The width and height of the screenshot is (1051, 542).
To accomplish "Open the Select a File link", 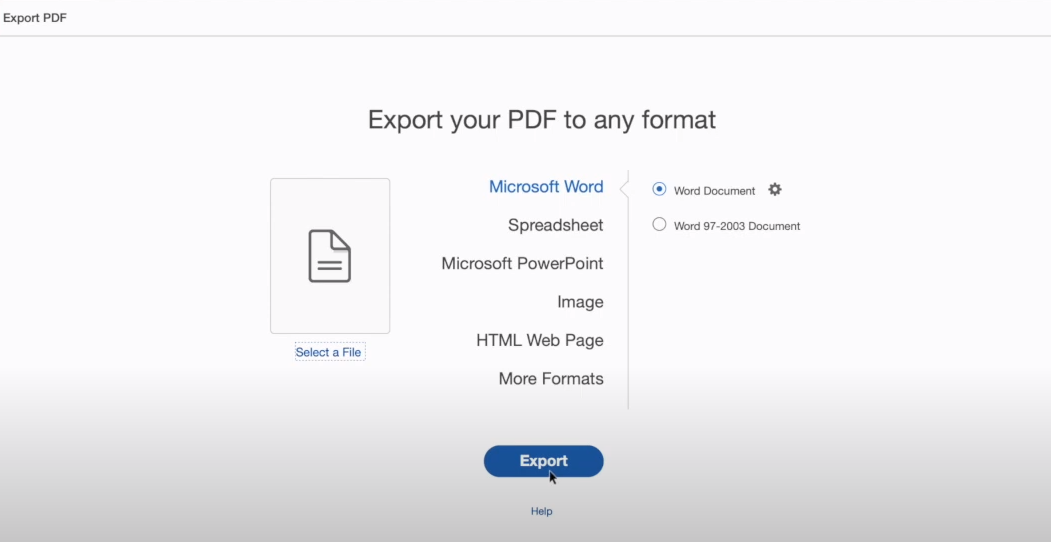I will coord(328,352).
